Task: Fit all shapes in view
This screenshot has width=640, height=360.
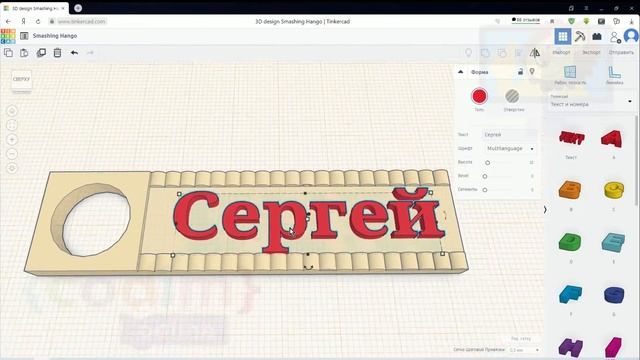Action: [x=12, y=125]
